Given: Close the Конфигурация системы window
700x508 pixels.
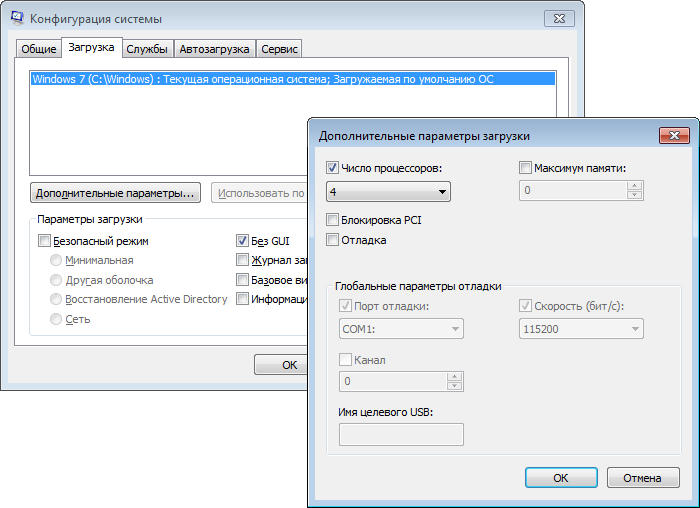Looking at the screenshot, I should (x=559, y=19).
